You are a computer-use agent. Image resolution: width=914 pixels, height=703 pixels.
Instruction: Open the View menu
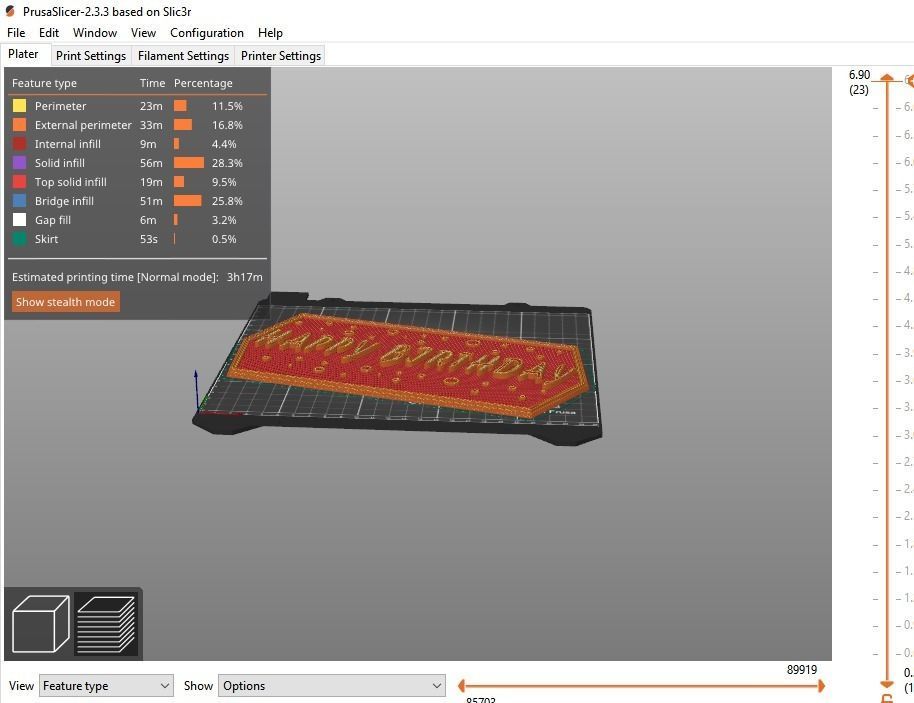[143, 33]
